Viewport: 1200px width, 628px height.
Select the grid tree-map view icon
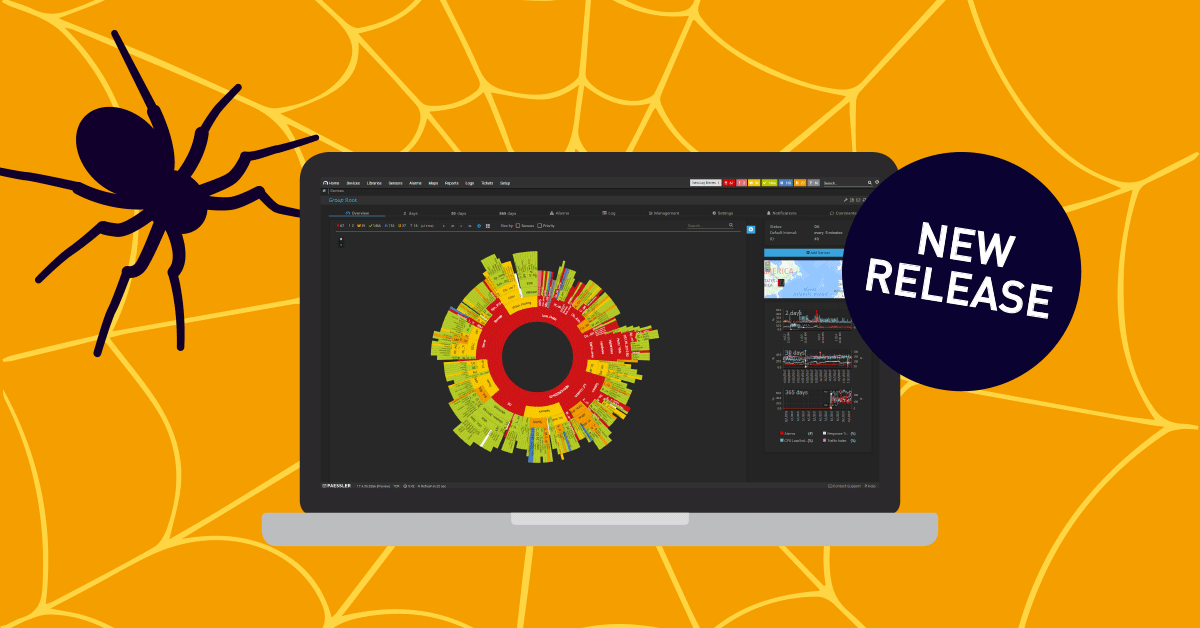(488, 226)
